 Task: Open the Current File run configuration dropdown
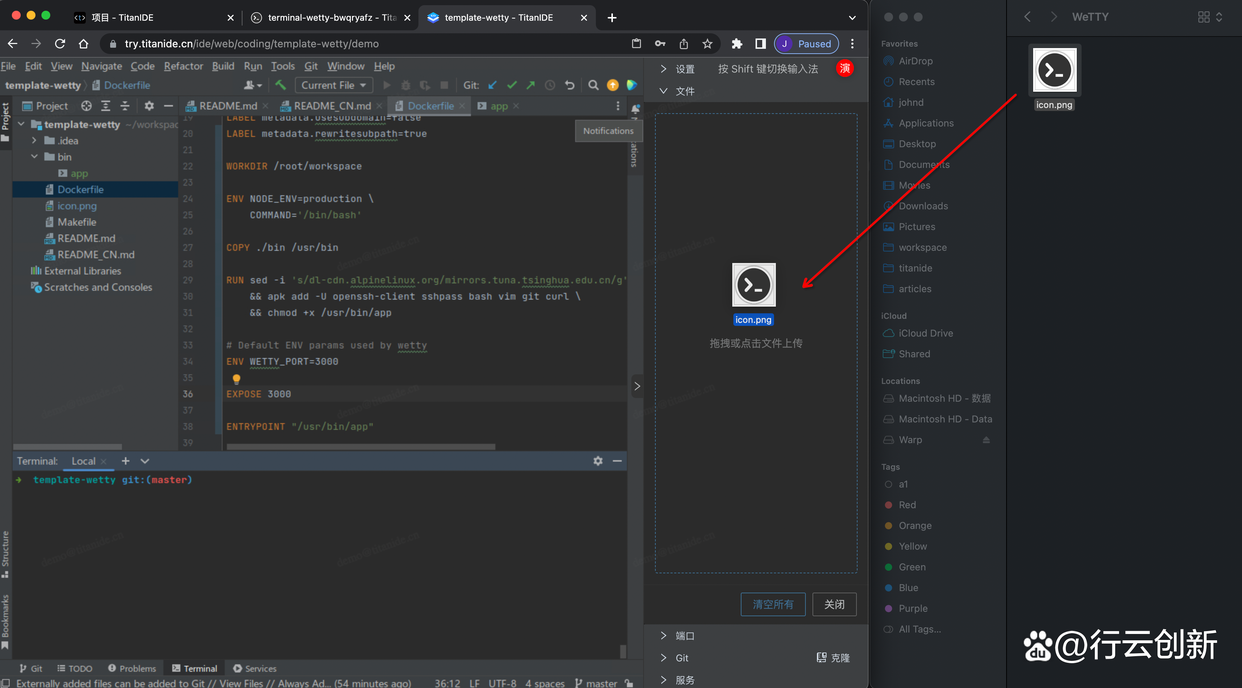pyautogui.click(x=333, y=86)
